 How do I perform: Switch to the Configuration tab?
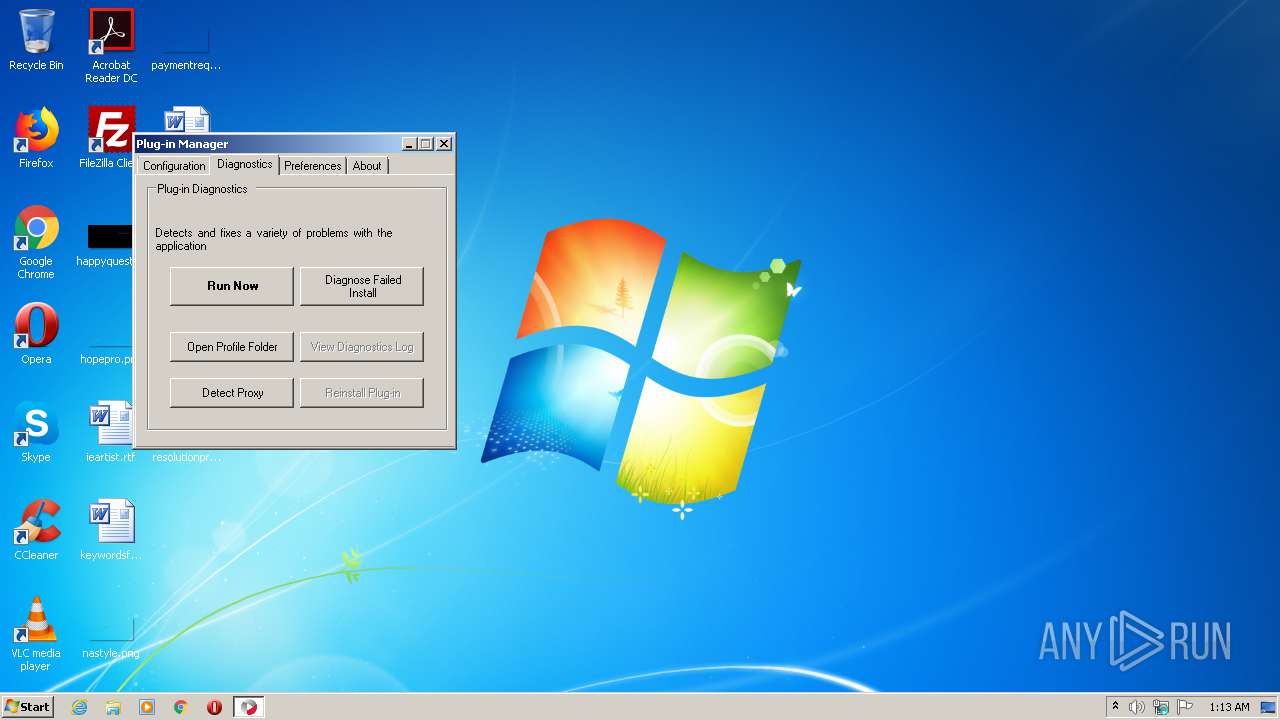pos(174,166)
